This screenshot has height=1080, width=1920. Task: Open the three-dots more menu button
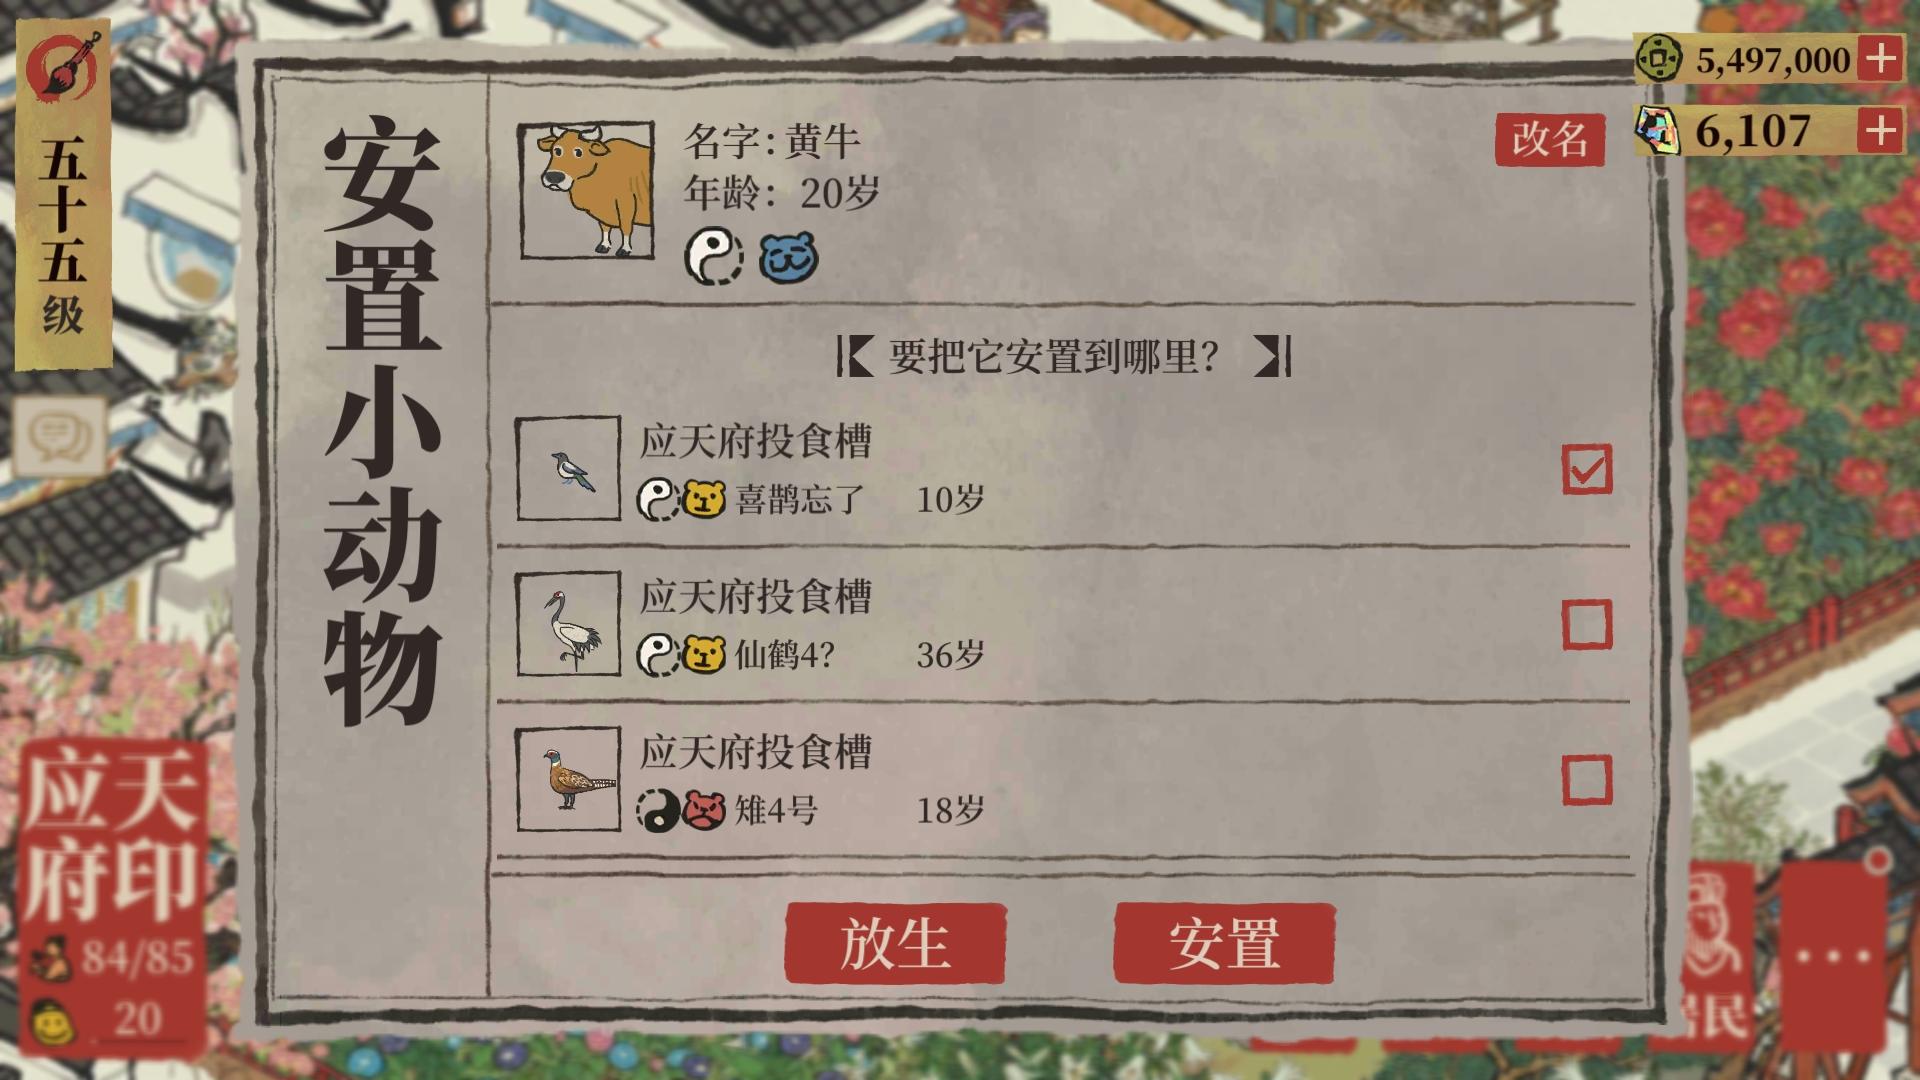click(x=1833, y=957)
